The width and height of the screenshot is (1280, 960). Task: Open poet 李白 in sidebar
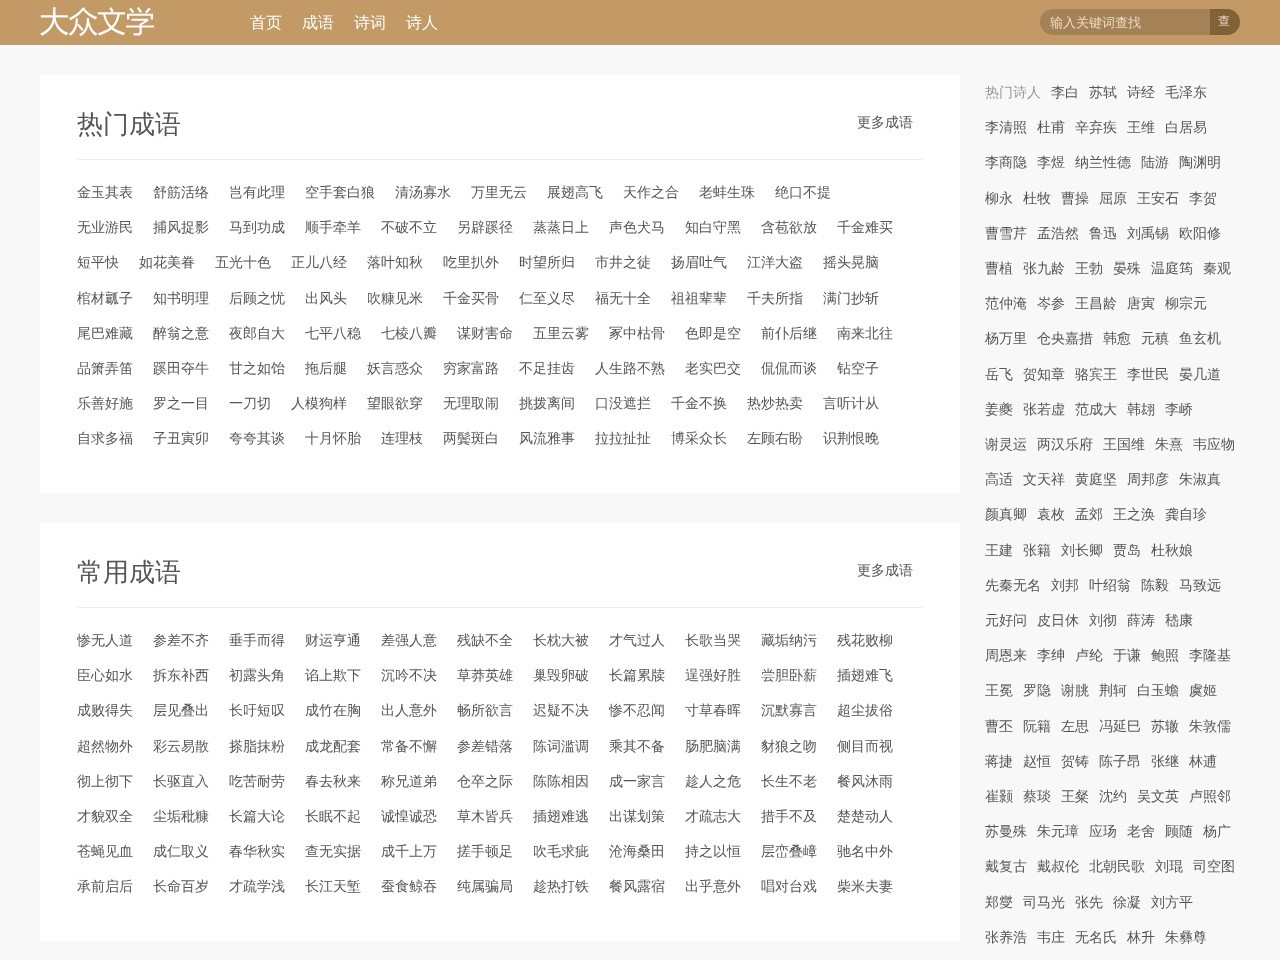1065,92
